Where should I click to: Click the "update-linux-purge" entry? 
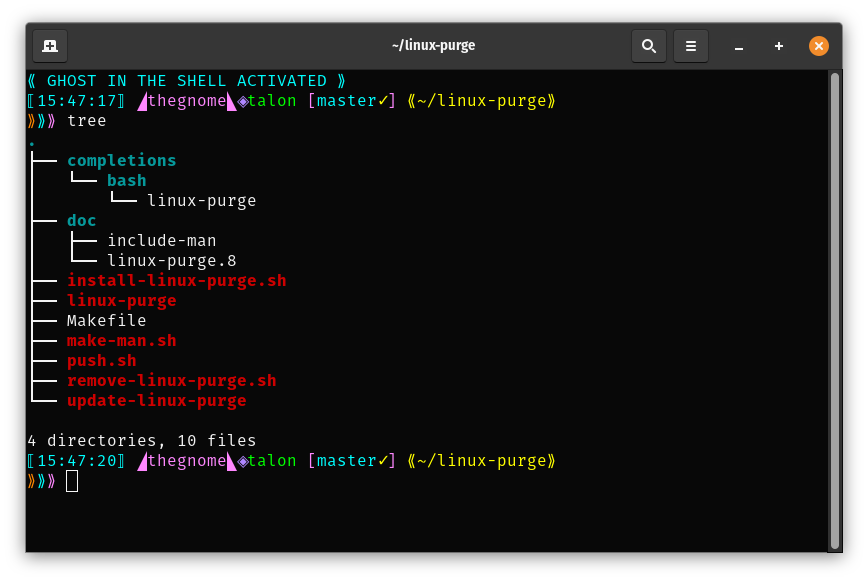pyautogui.click(x=157, y=401)
